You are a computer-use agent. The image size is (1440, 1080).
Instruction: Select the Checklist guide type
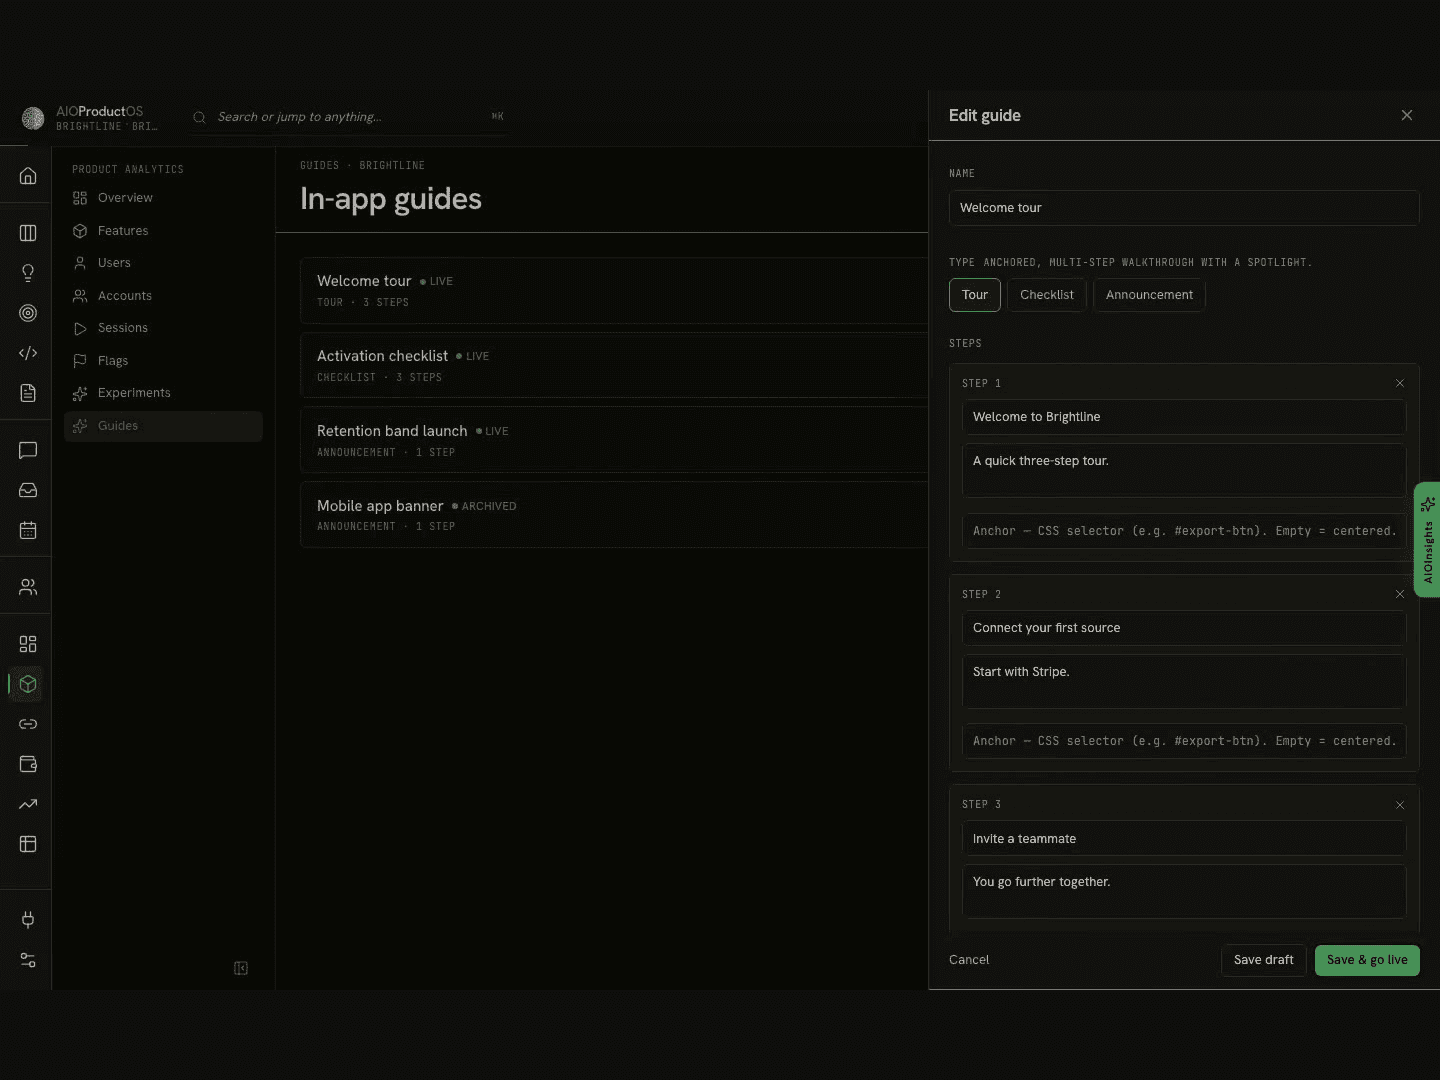pos(1046,295)
